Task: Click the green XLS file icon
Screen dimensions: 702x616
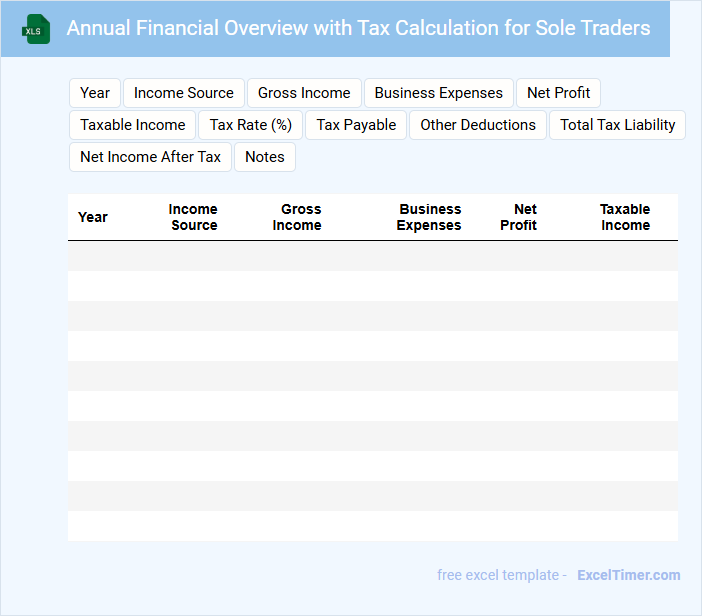Action: click(x=36, y=29)
